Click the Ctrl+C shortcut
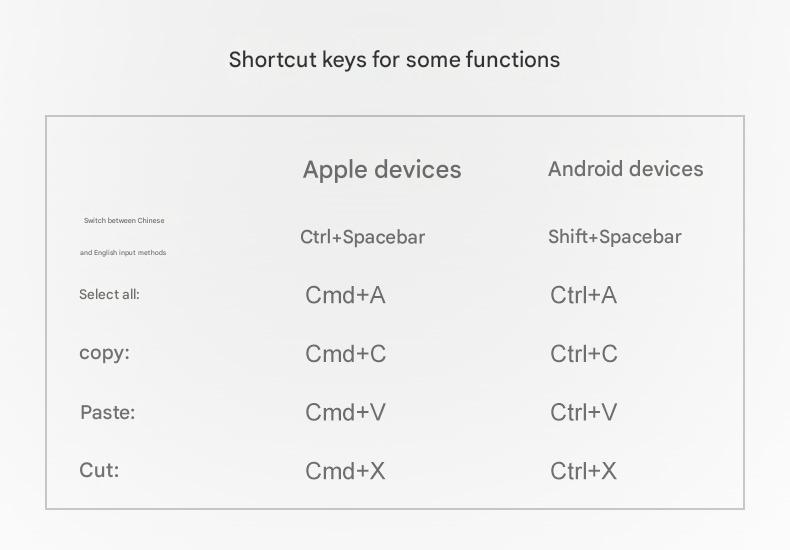Image resolution: width=790 pixels, height=550 pixels. (x=584, y=354)
